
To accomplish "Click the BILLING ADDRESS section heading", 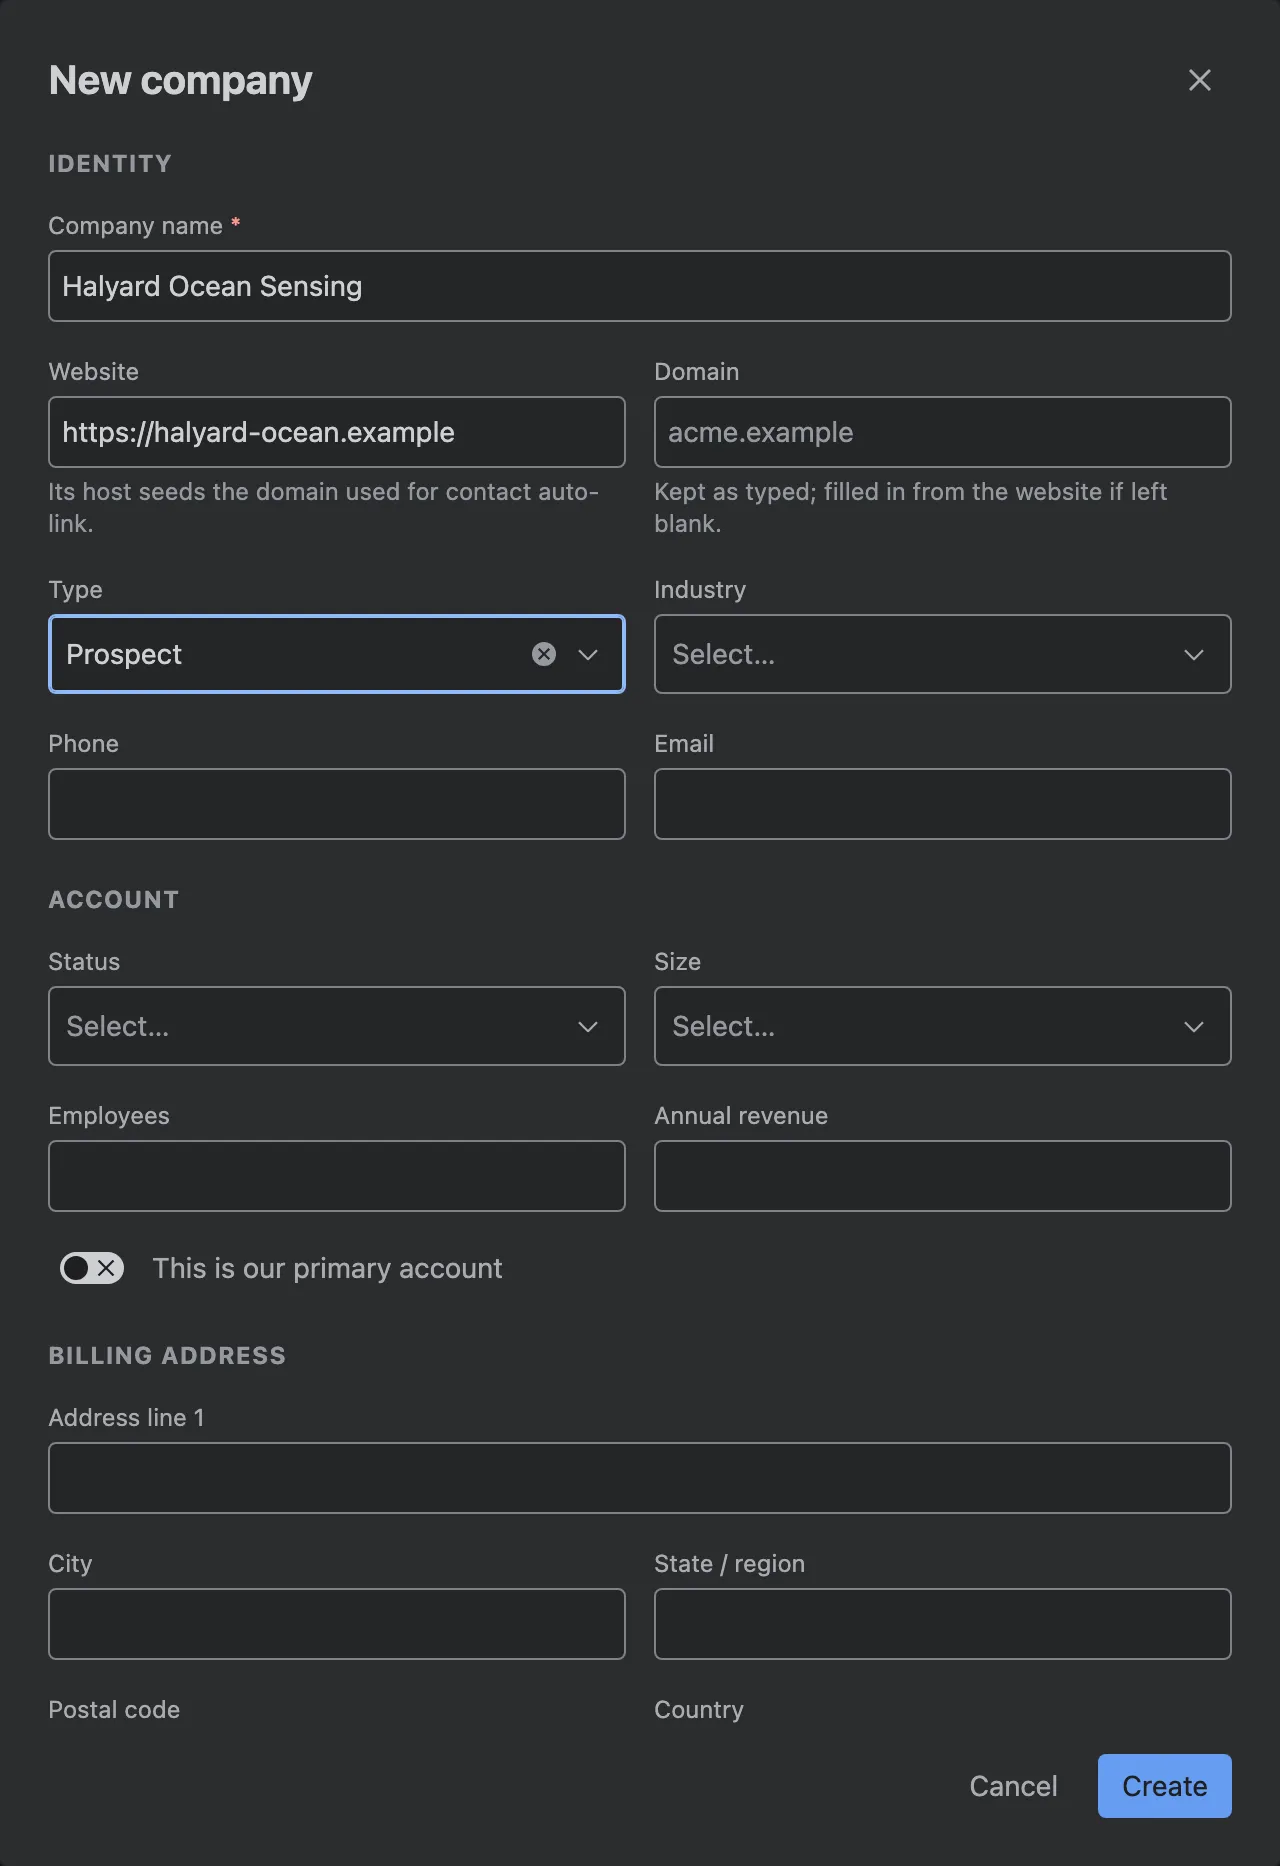I will (167, 1355).
